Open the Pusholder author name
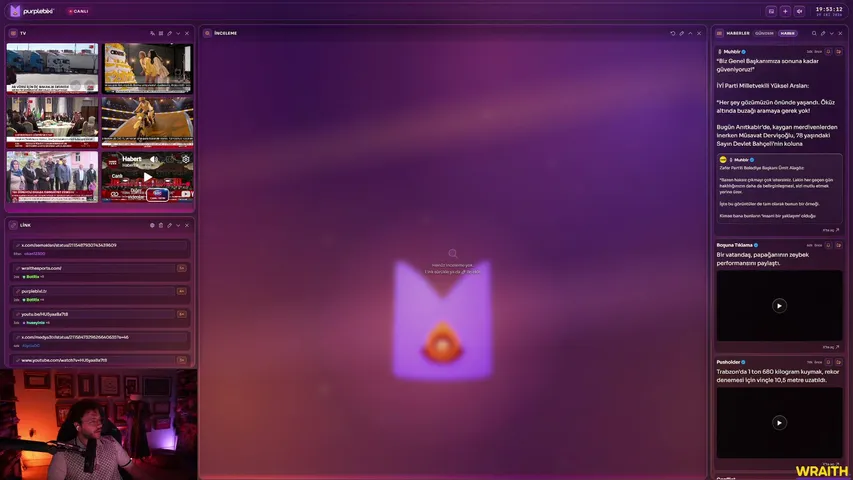The height and width of the screenshot is (480, 853). (728, 362)
